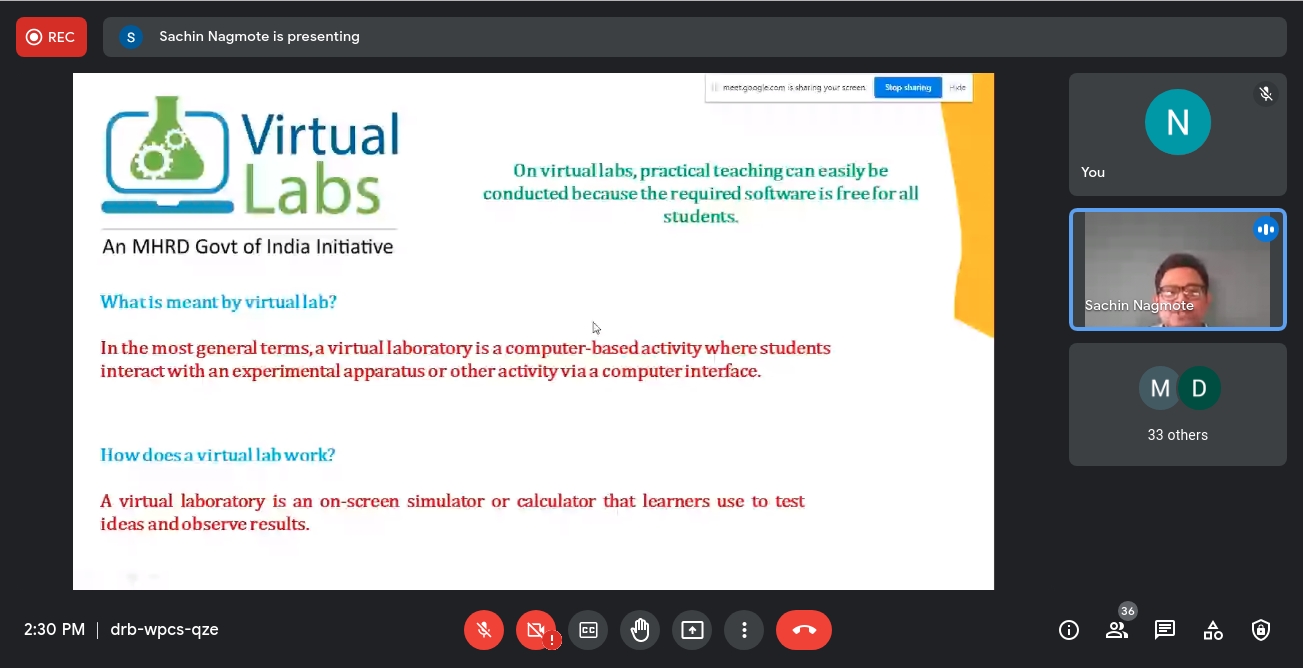The width and height of the screenshot is (1303, 668).
Task: Click the 2:30 PM time display
Action: [54, 630]
